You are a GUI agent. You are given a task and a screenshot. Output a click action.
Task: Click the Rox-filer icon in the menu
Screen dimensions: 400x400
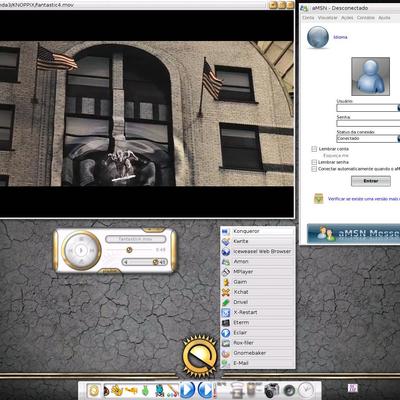pos(226,343)
